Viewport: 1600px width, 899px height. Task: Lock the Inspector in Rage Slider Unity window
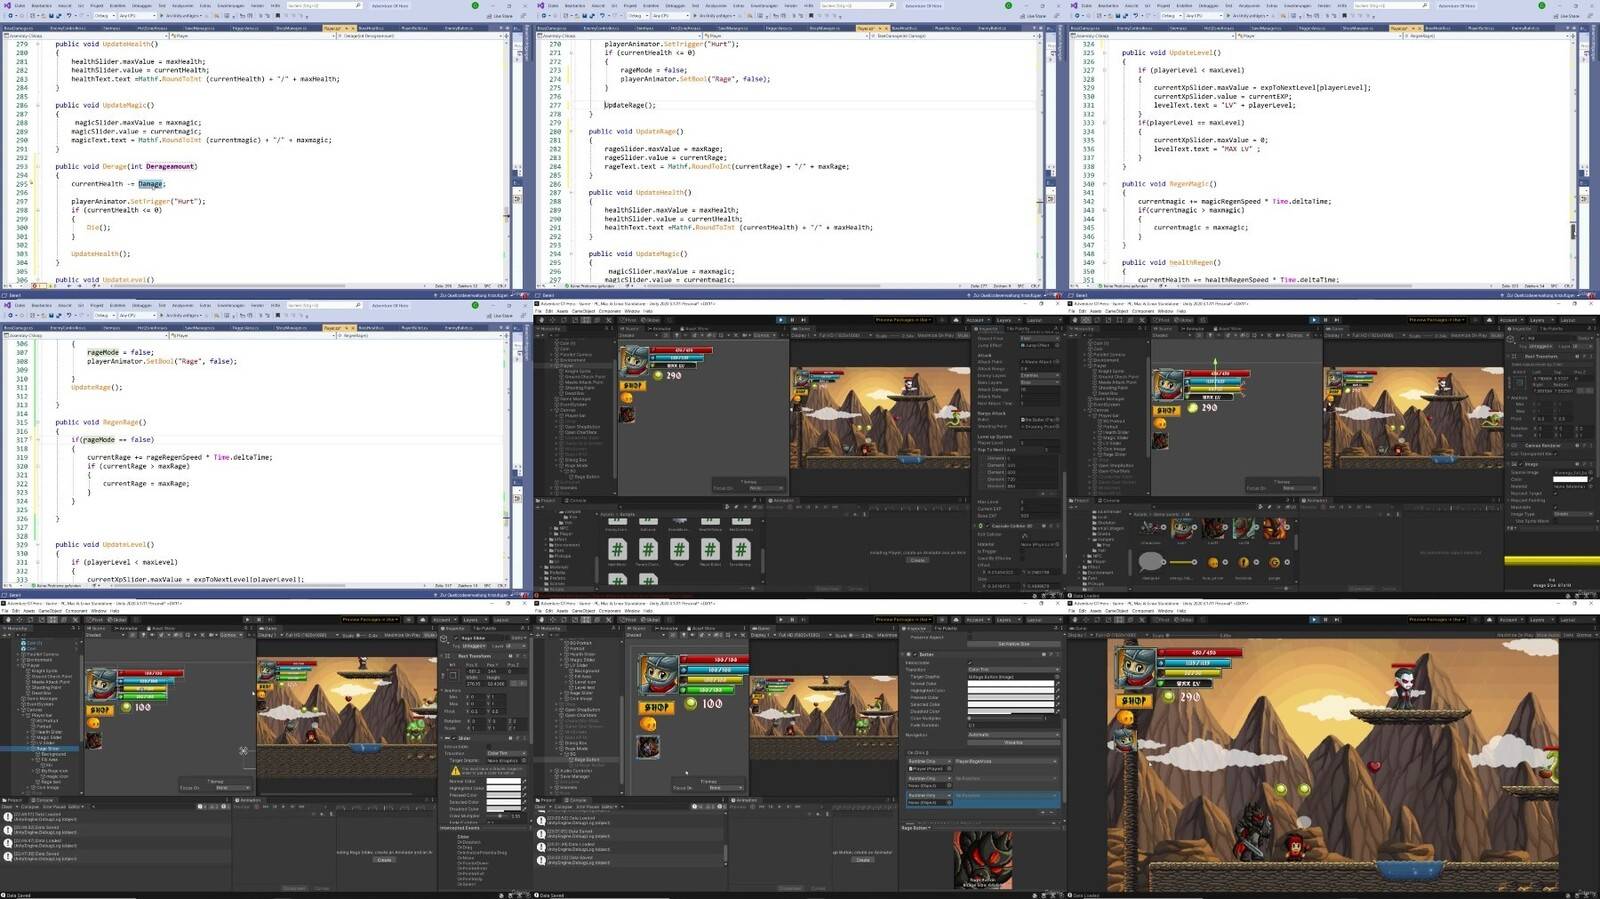(522, 628)
